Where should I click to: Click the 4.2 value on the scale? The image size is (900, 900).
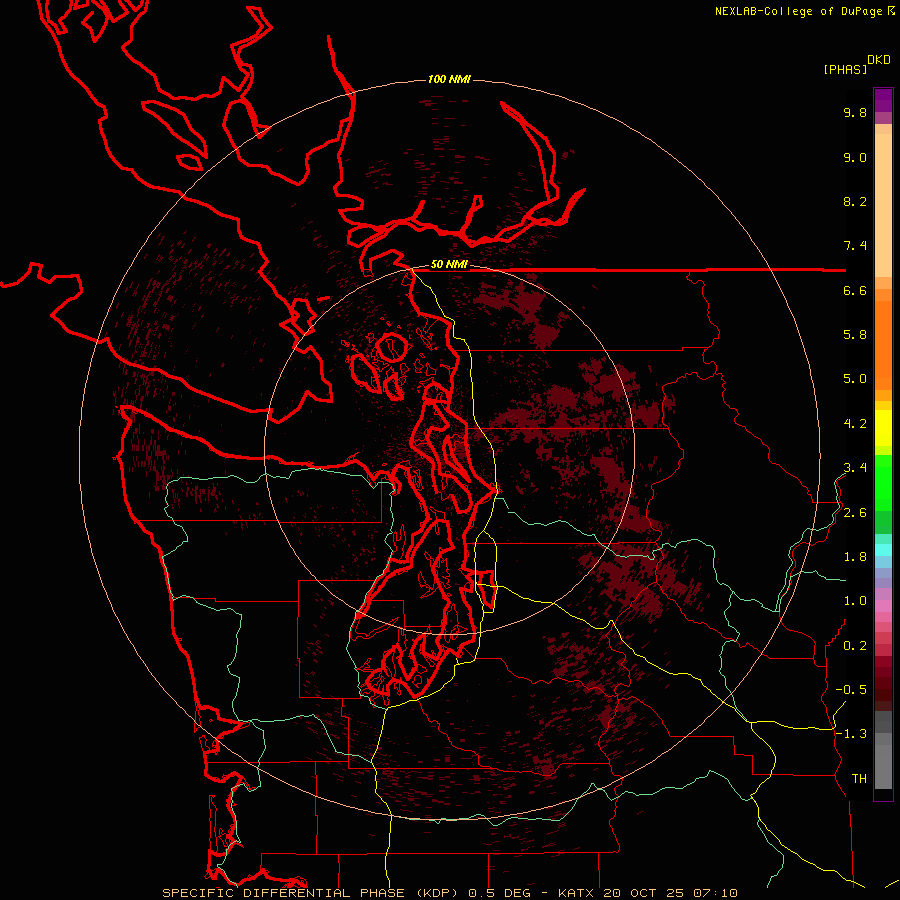tap(855, 424)
